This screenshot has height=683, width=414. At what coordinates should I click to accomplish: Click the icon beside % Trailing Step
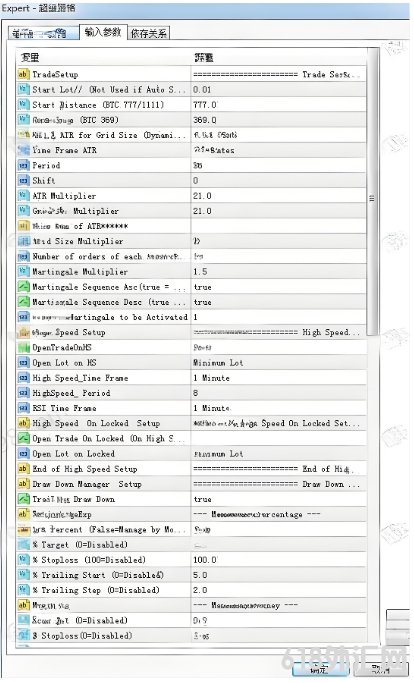[23, 590]
